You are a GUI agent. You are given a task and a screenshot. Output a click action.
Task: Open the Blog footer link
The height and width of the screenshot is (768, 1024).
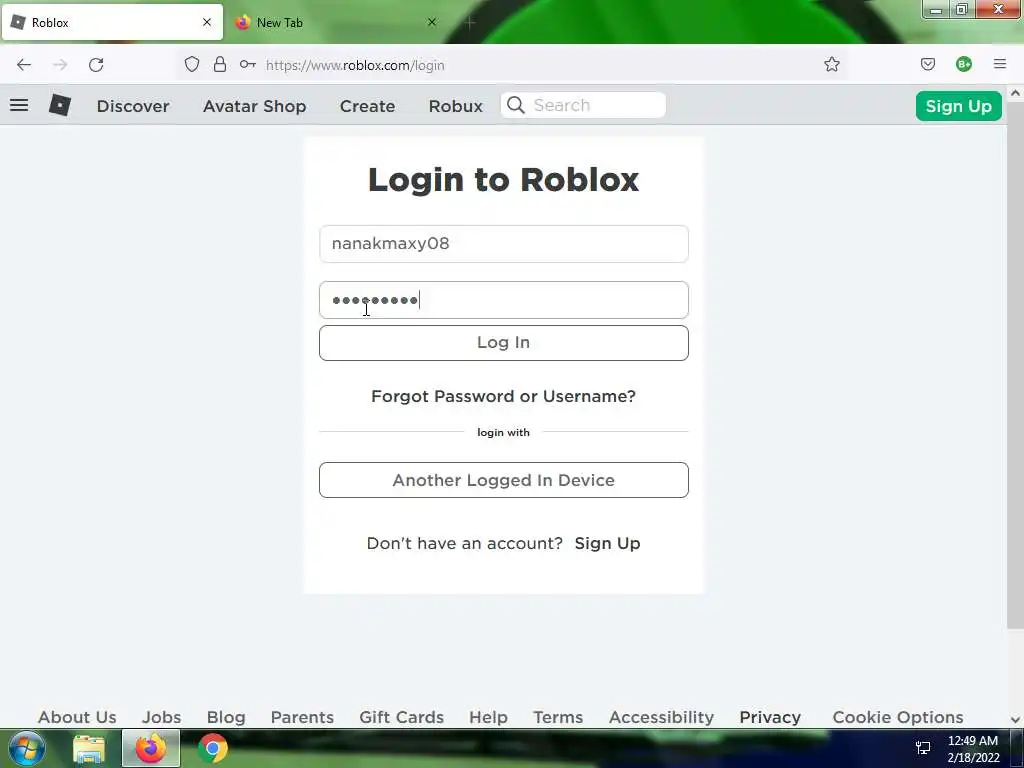coord(226,717)
